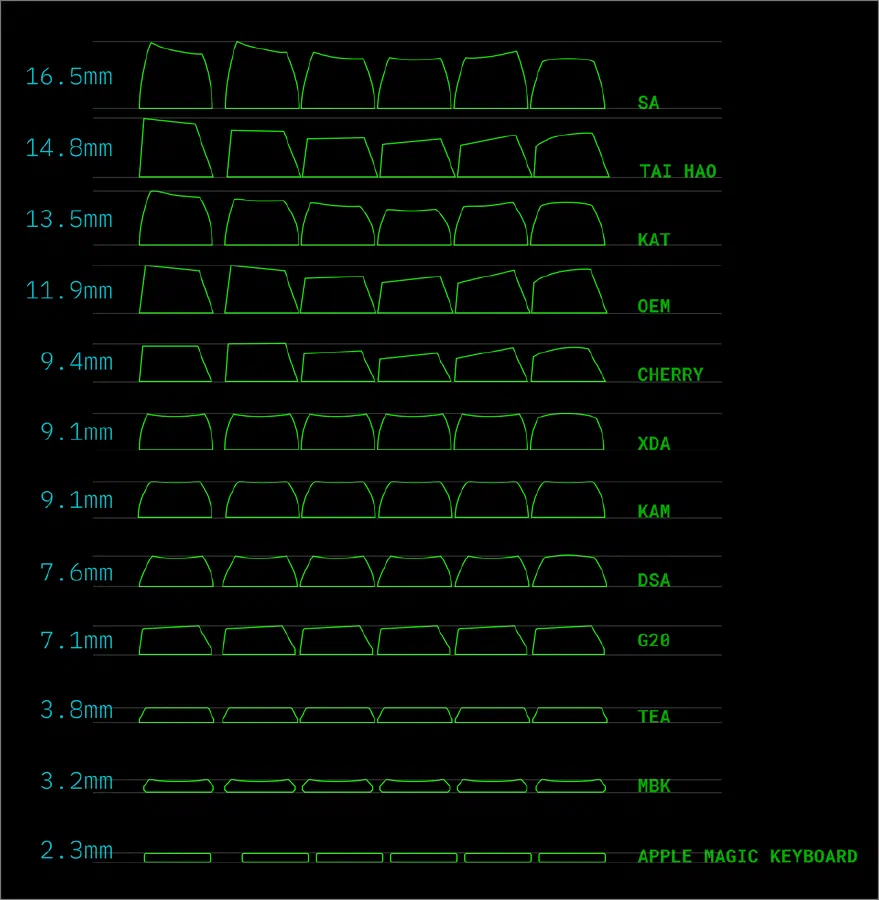Click the KAT profile label
The width and height of the screenshot is (879, 900).
(653, 239)
